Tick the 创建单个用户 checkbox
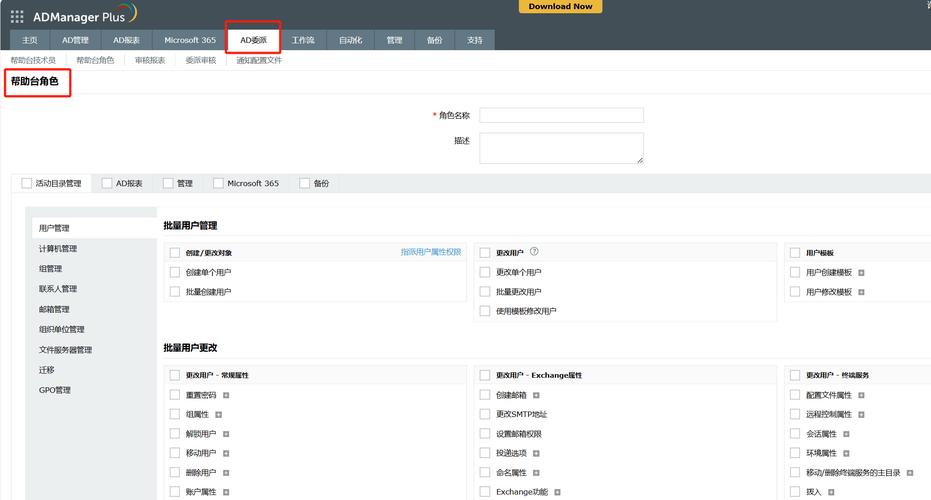 click(x=175, y=272)
